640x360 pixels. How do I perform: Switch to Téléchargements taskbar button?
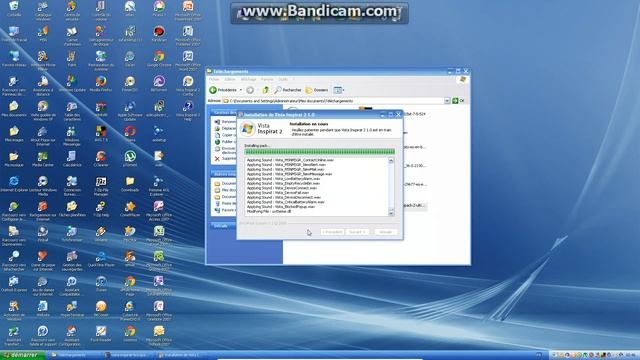point(72,355)
